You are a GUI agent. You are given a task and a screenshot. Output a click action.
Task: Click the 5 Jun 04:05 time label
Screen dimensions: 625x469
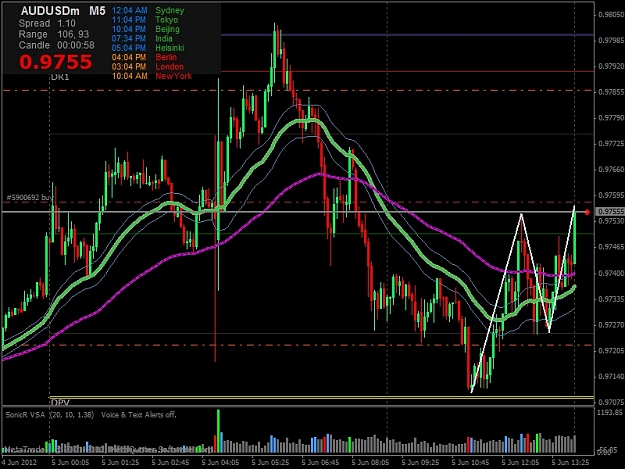coord(220,463)
